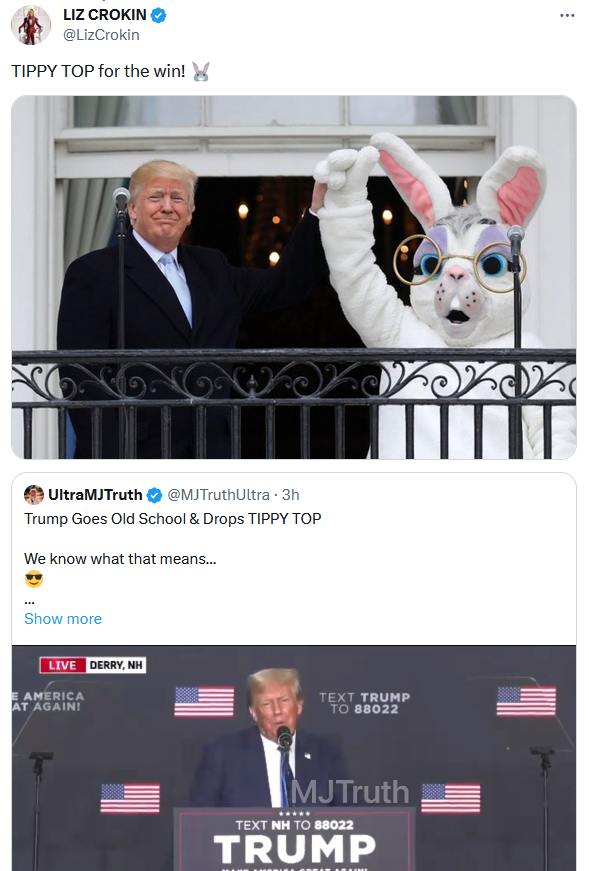Open the Easter Bunny balcony photo
The width and height of the screenshot is (589, 871).
point(294,277)
